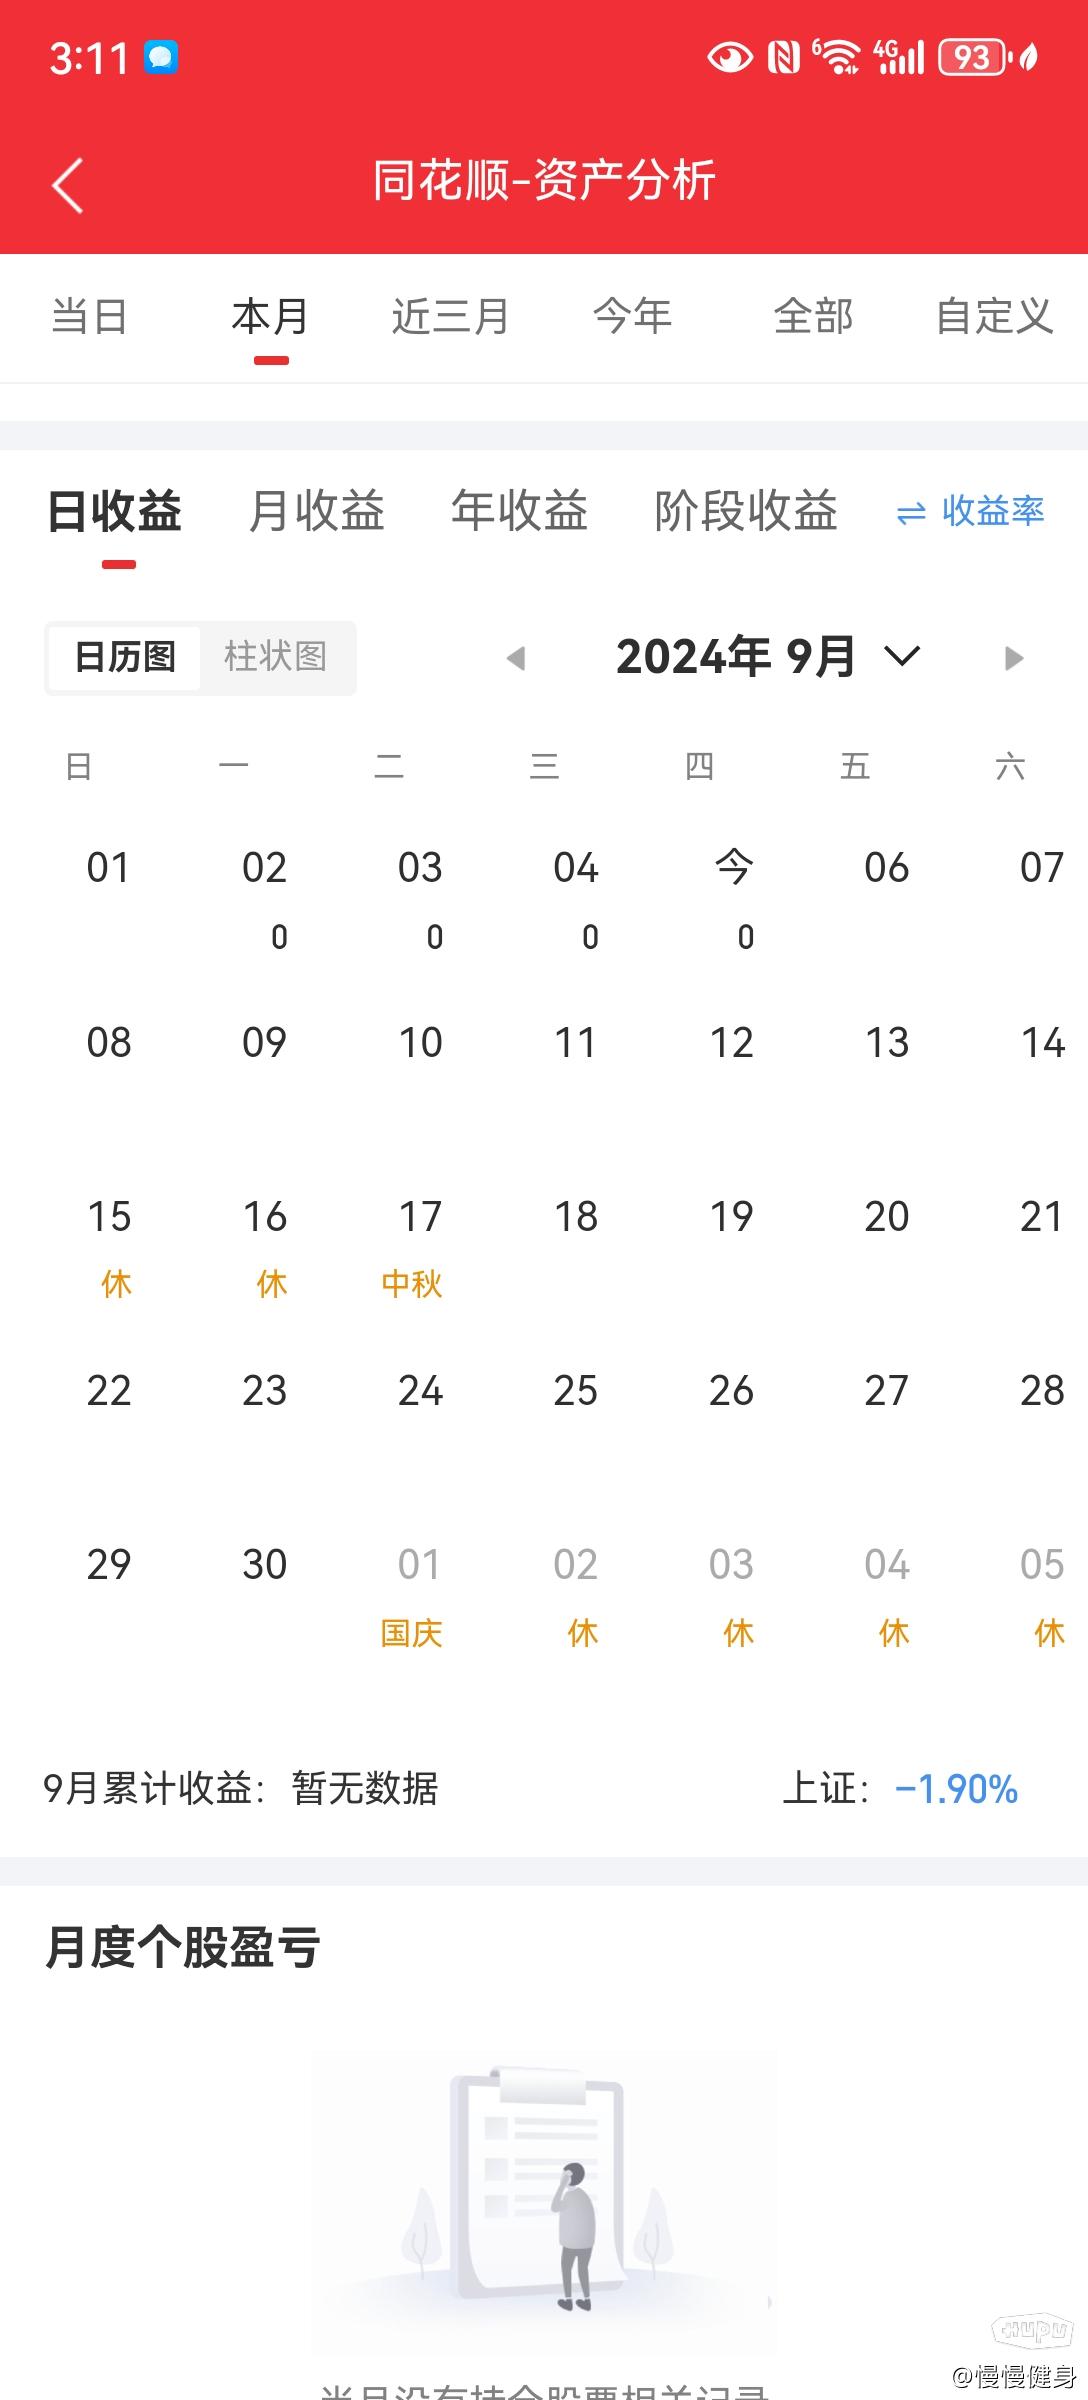Screen dimensions: 1088x2400
Task: Tap the back arrow in header
Action: [x=68, y=185]
